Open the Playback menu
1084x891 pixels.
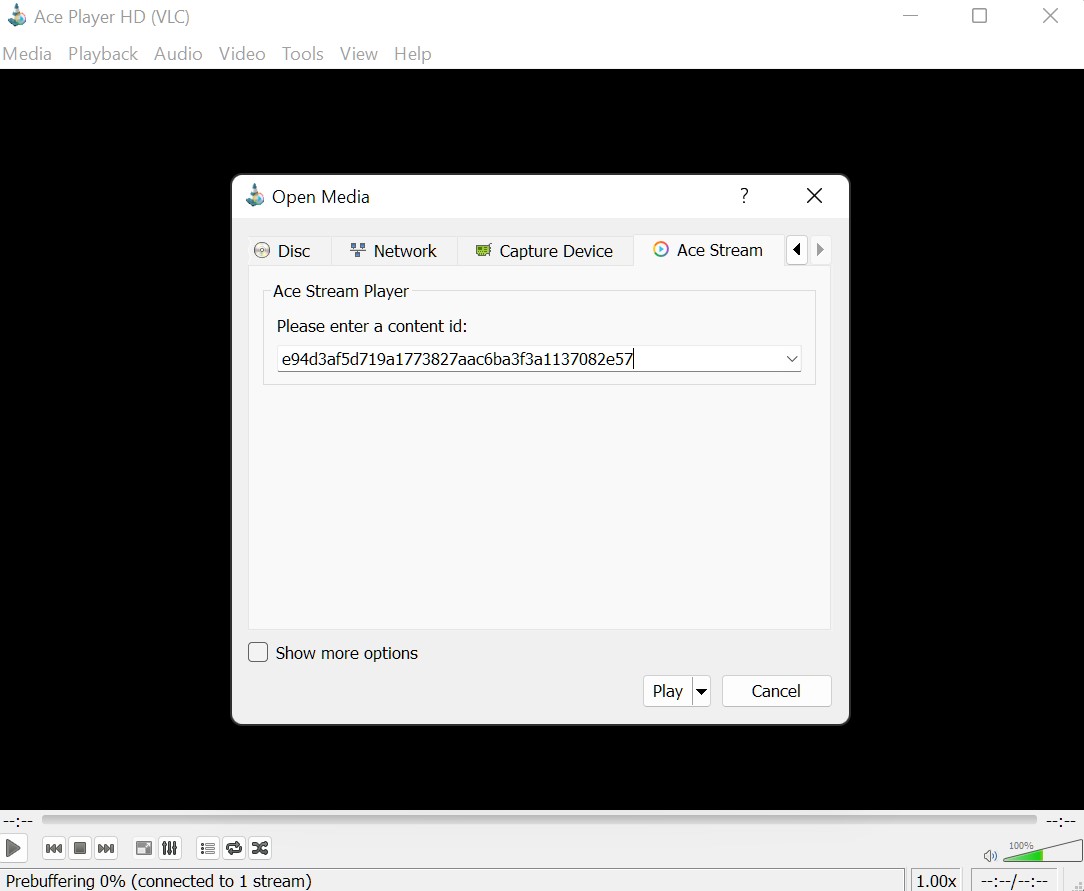(103, 54)
